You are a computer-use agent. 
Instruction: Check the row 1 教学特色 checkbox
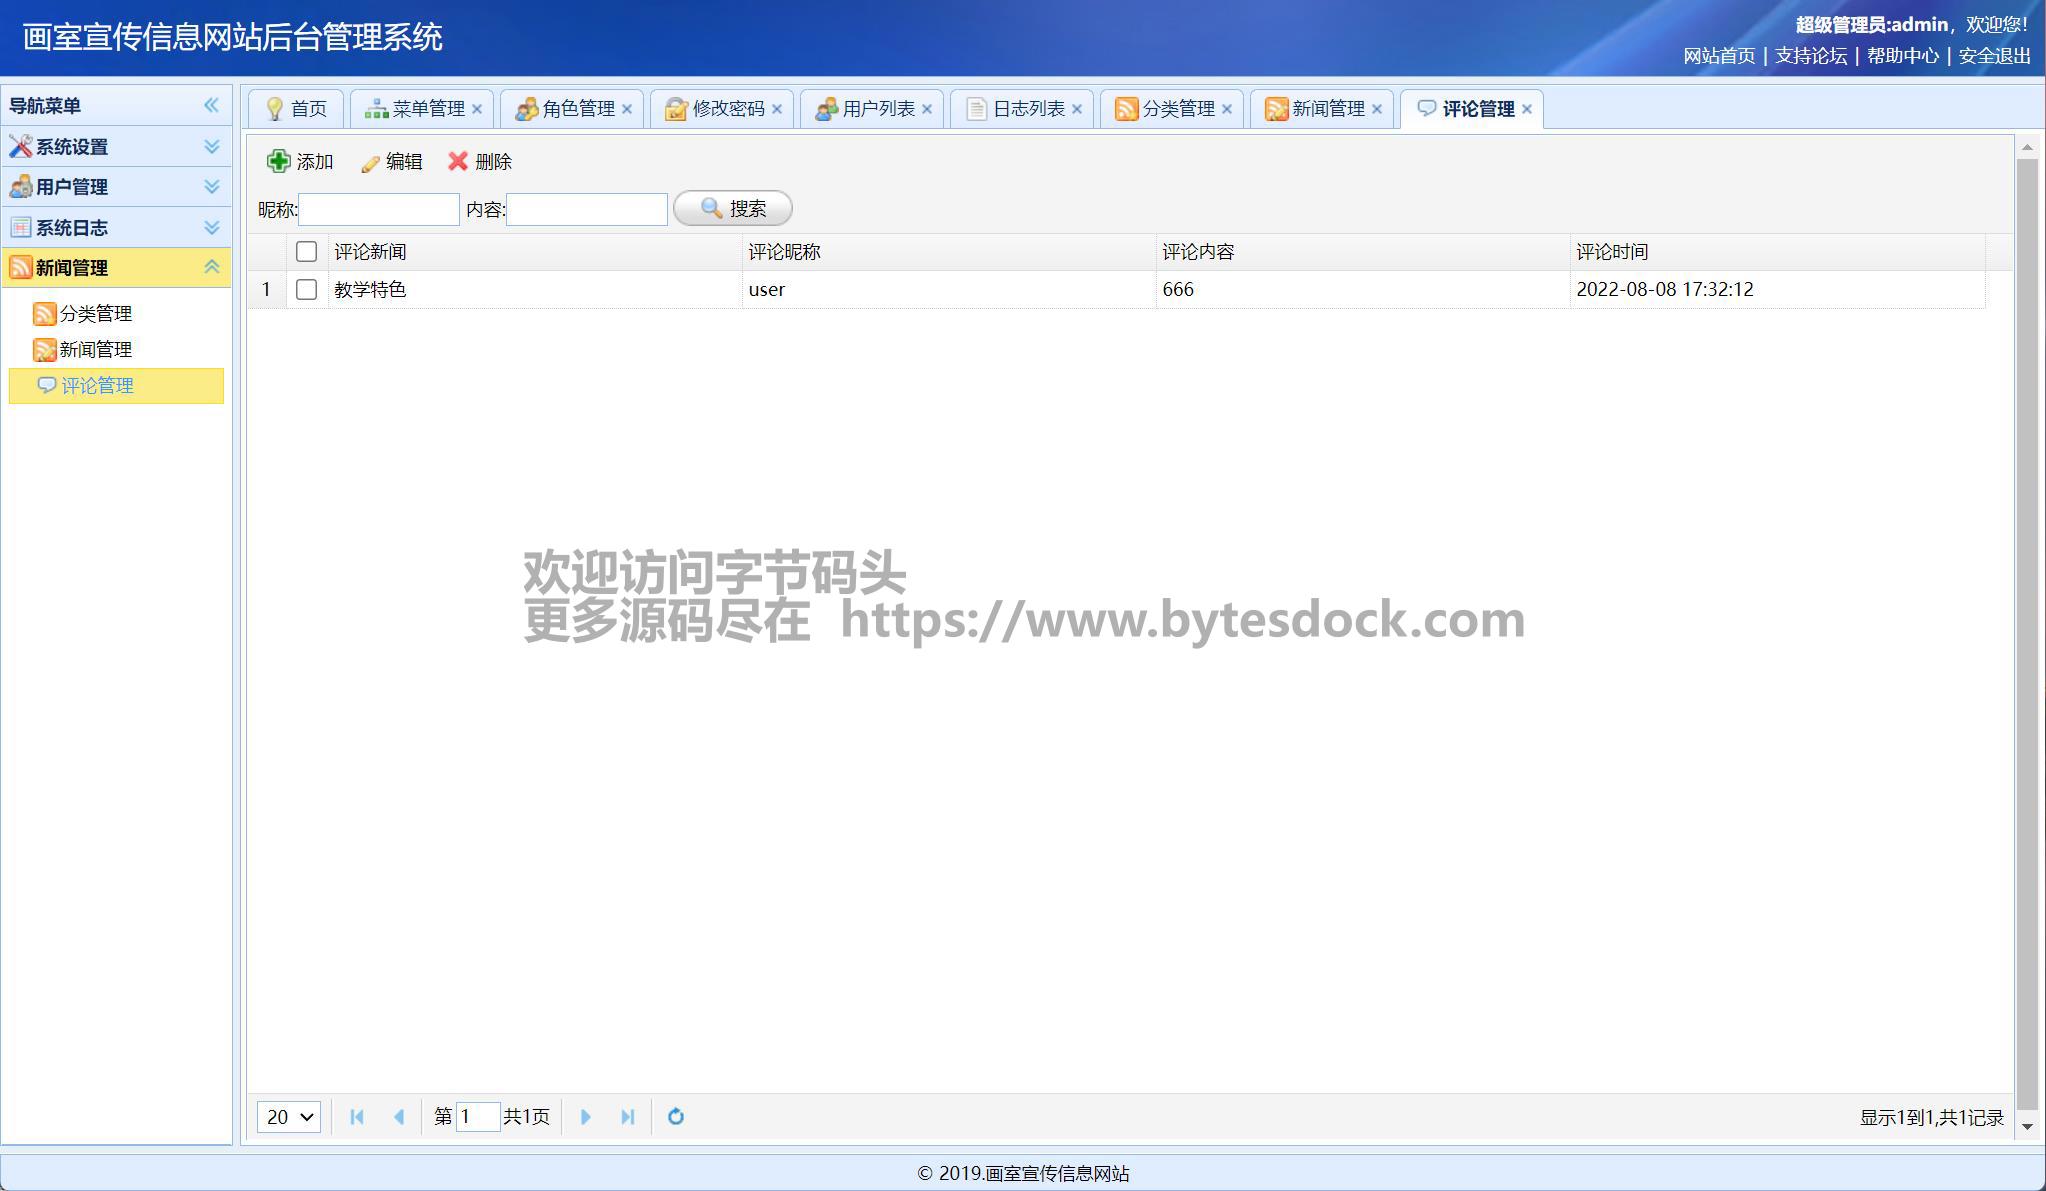click(307, 289)
